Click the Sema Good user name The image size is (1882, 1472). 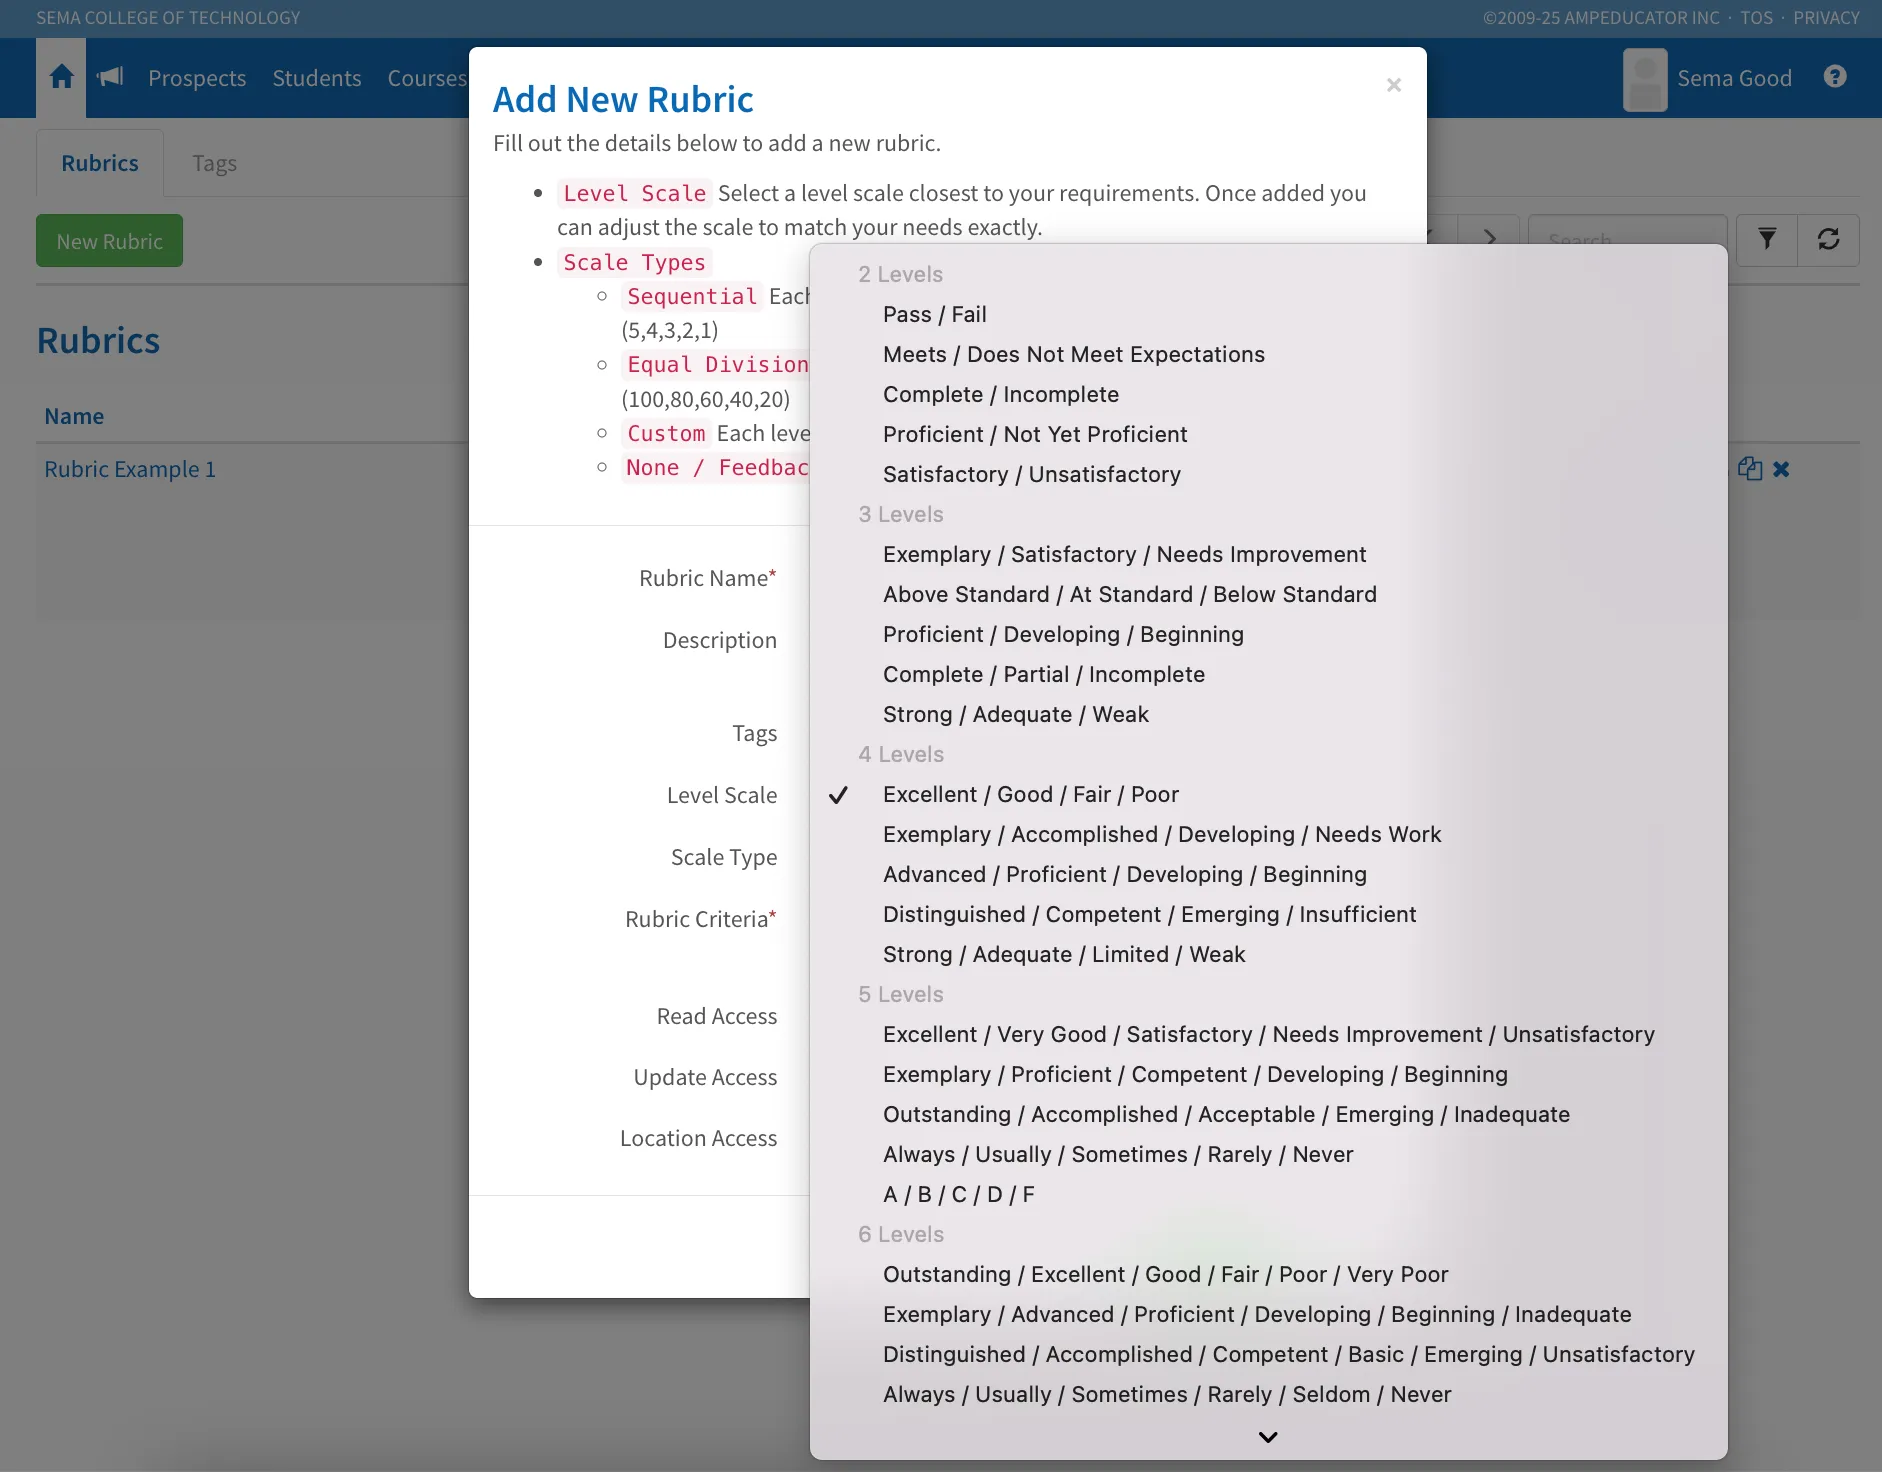pyautogui.click(x=1734, y=78)
